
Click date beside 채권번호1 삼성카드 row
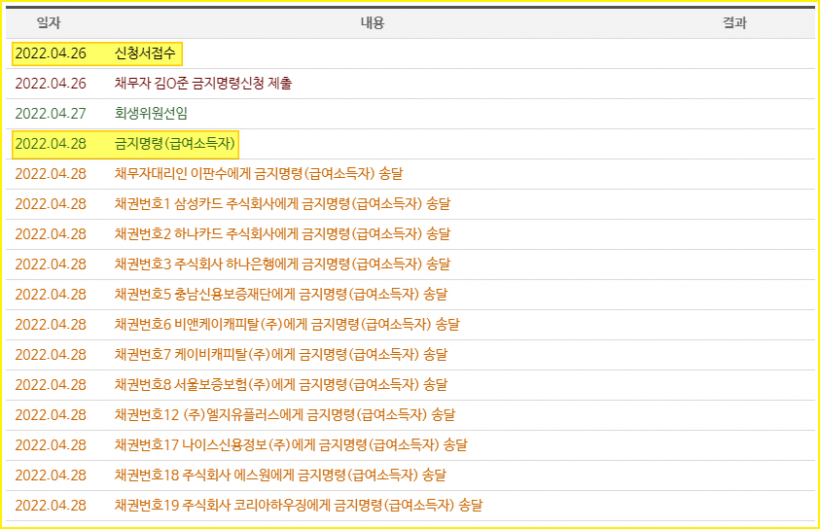[51, 204]
